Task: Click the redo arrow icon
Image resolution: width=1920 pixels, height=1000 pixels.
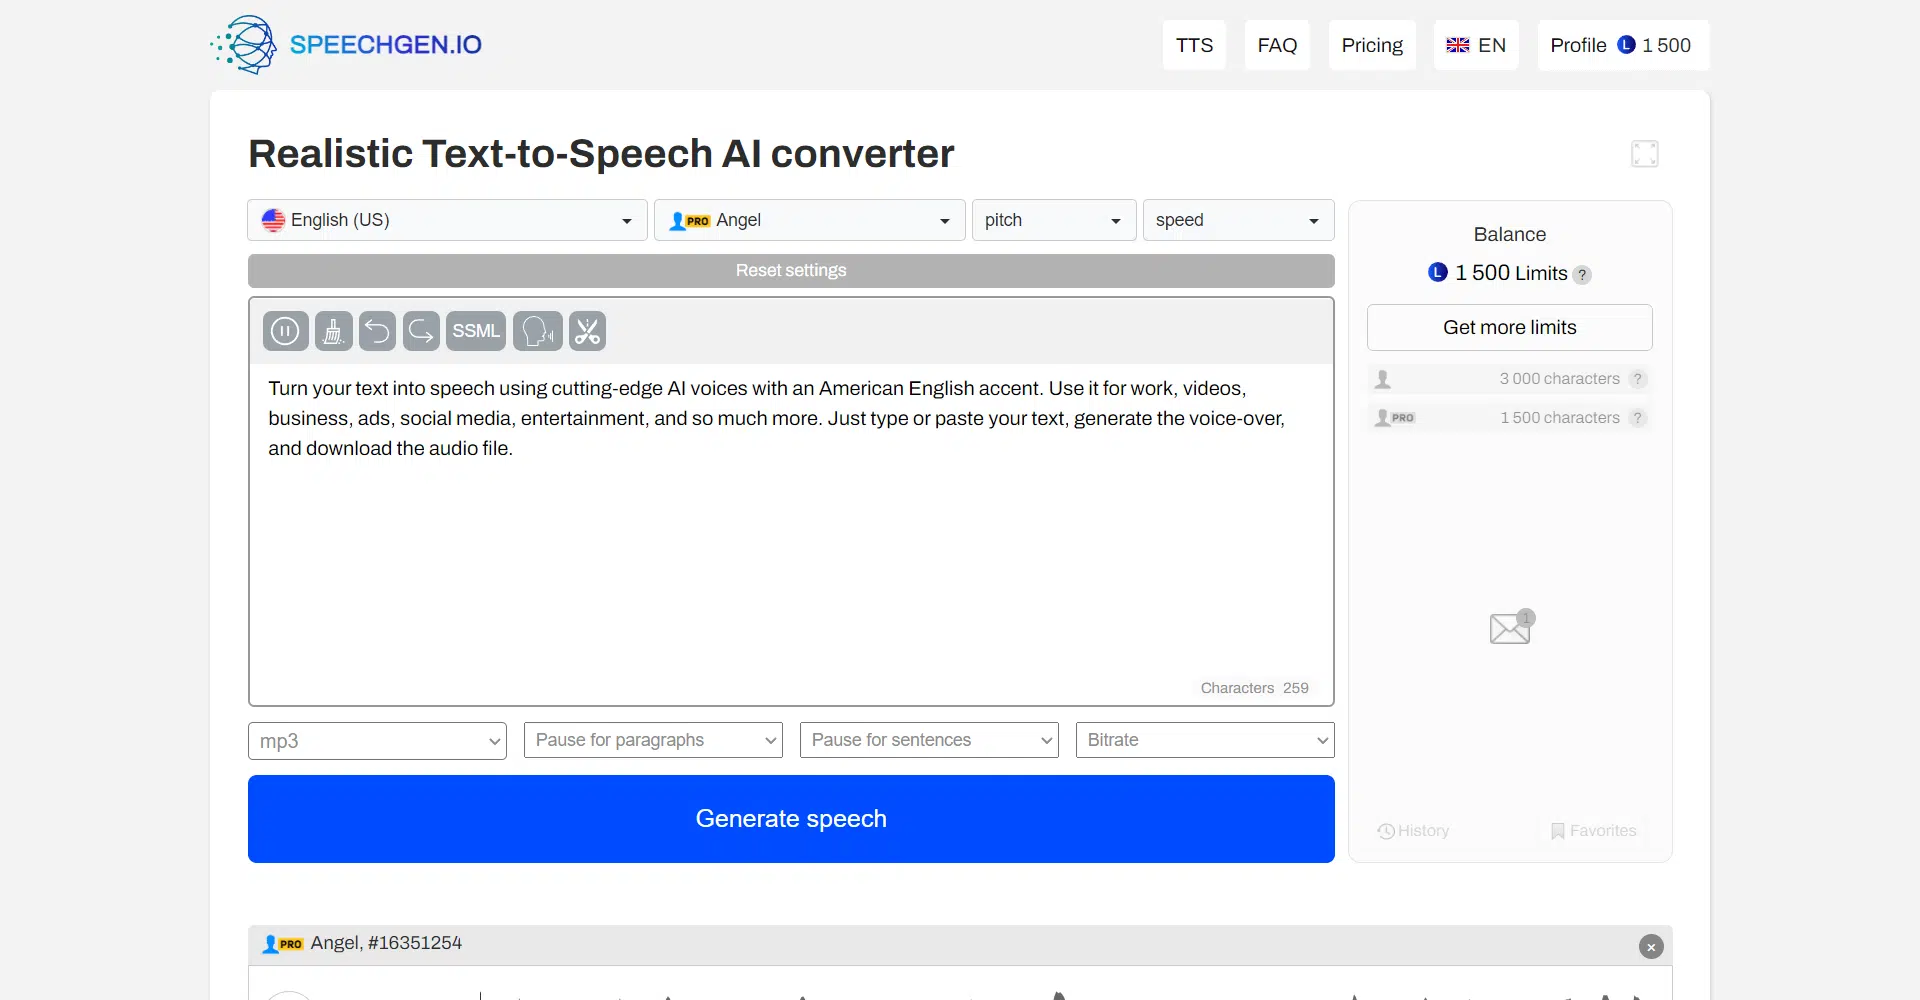Action: 421,331
